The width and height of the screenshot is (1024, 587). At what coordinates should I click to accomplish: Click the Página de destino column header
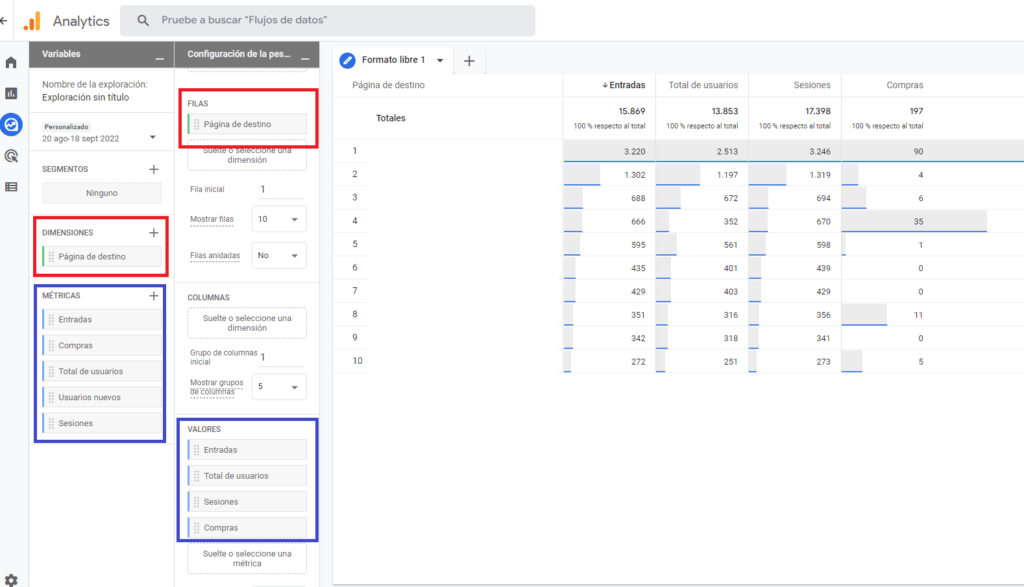click(x=389, y=85)
